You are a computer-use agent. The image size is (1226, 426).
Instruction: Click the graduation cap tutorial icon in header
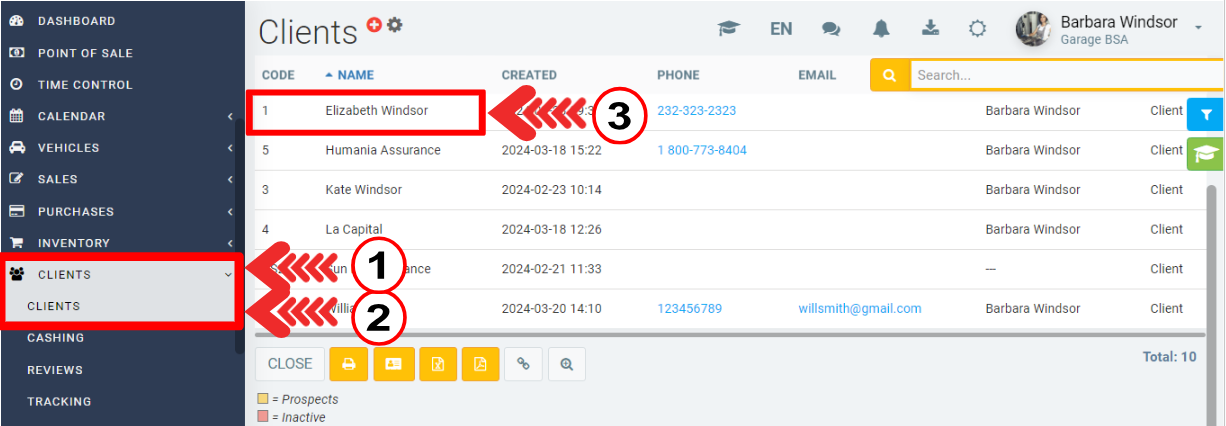(729, 29)
